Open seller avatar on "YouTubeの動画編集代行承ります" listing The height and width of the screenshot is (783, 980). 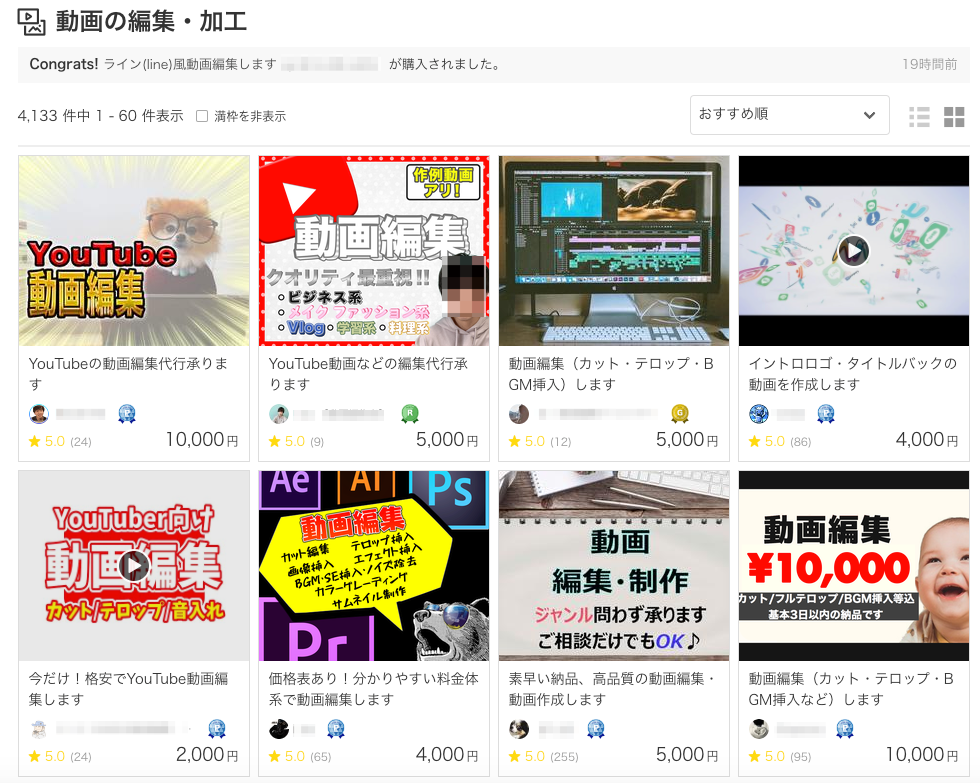[39, 414]
